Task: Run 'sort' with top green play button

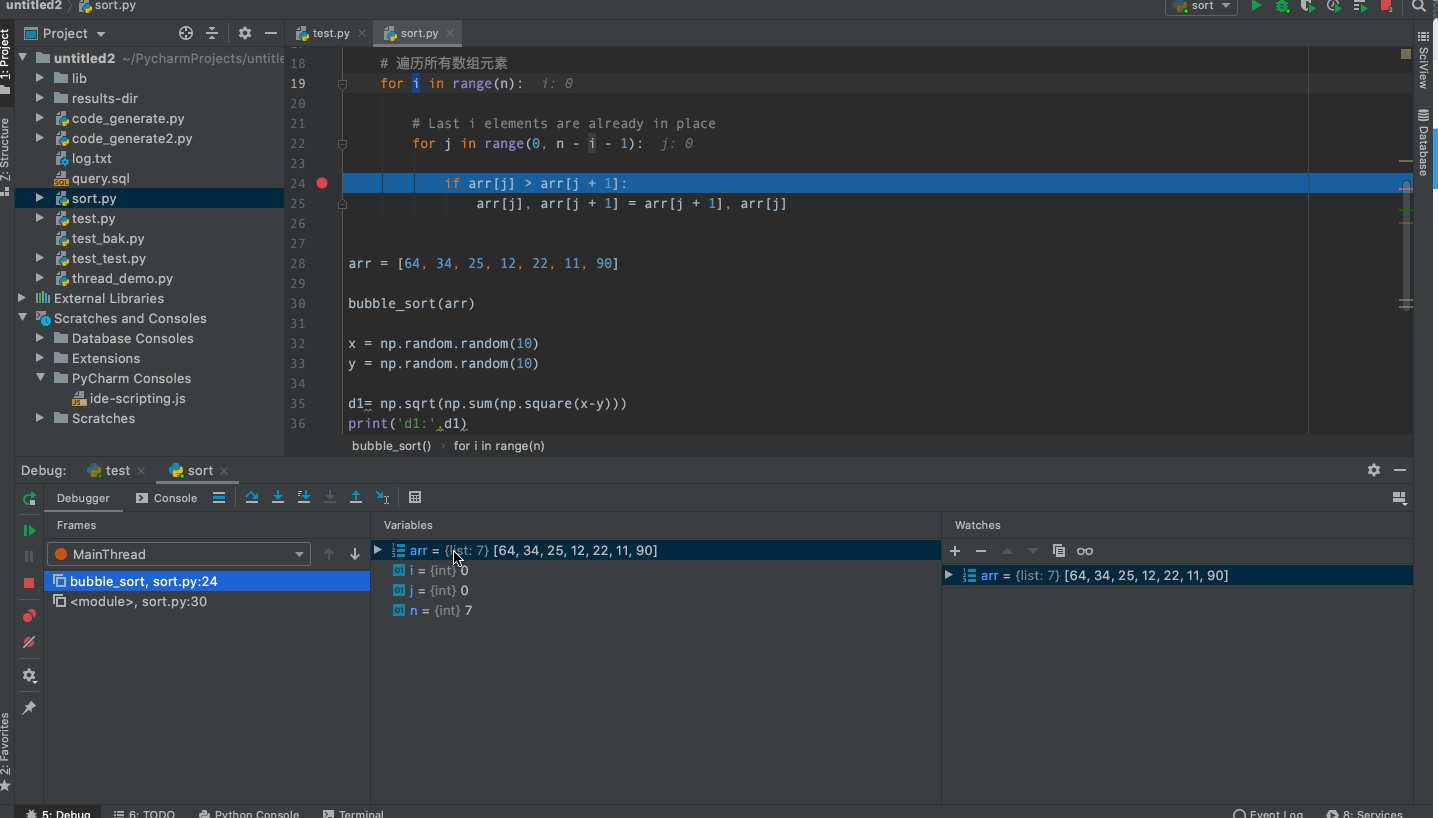Action: click(1257, 6)
